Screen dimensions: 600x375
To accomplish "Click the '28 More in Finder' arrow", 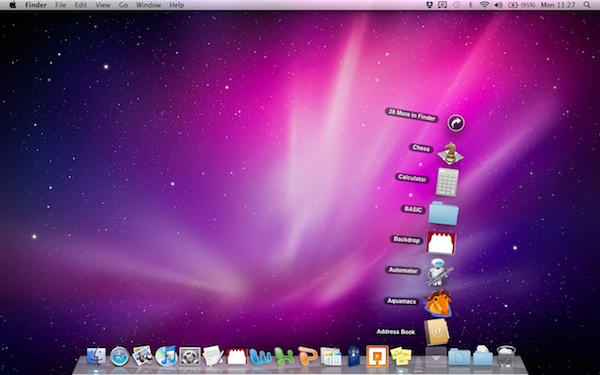I will tap(456, 123).
